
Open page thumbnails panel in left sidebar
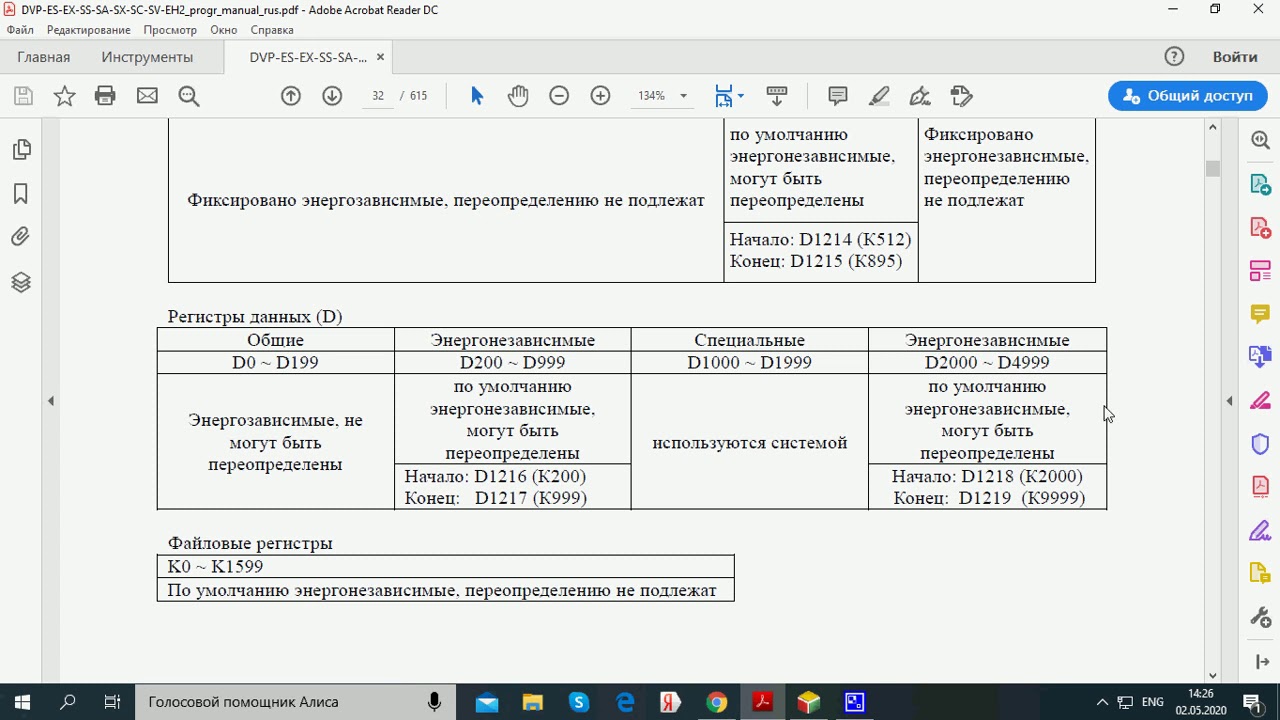[21, 150]
